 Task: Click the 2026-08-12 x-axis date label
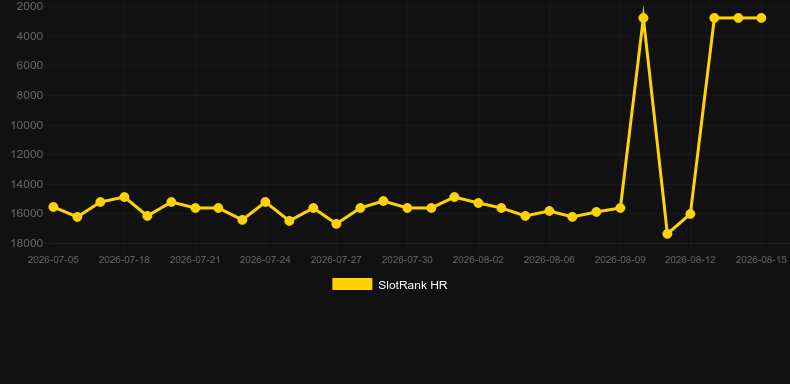tap(690, 260)
